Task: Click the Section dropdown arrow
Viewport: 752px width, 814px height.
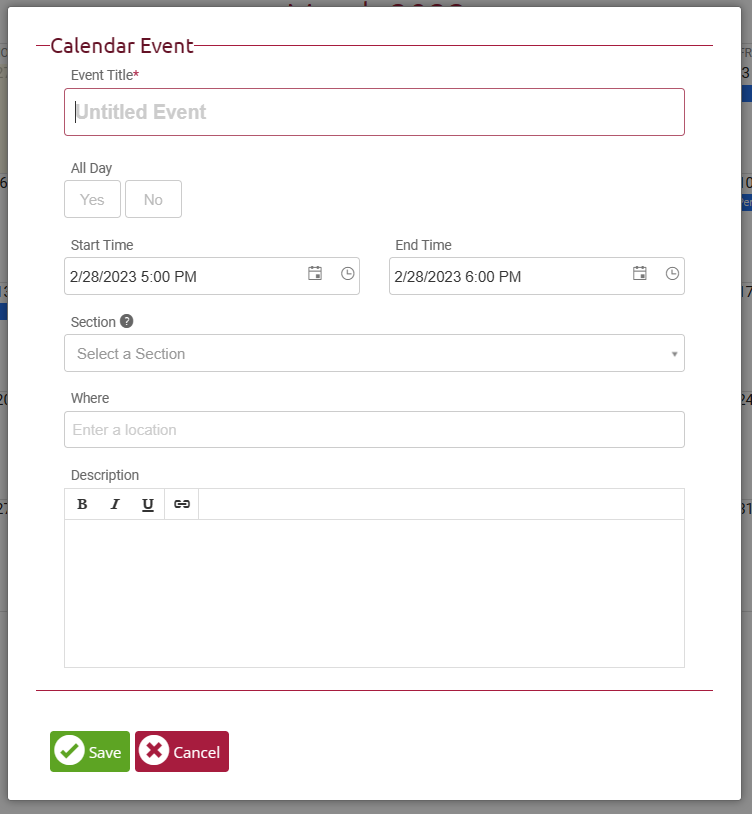Action: tap(674, 354)
